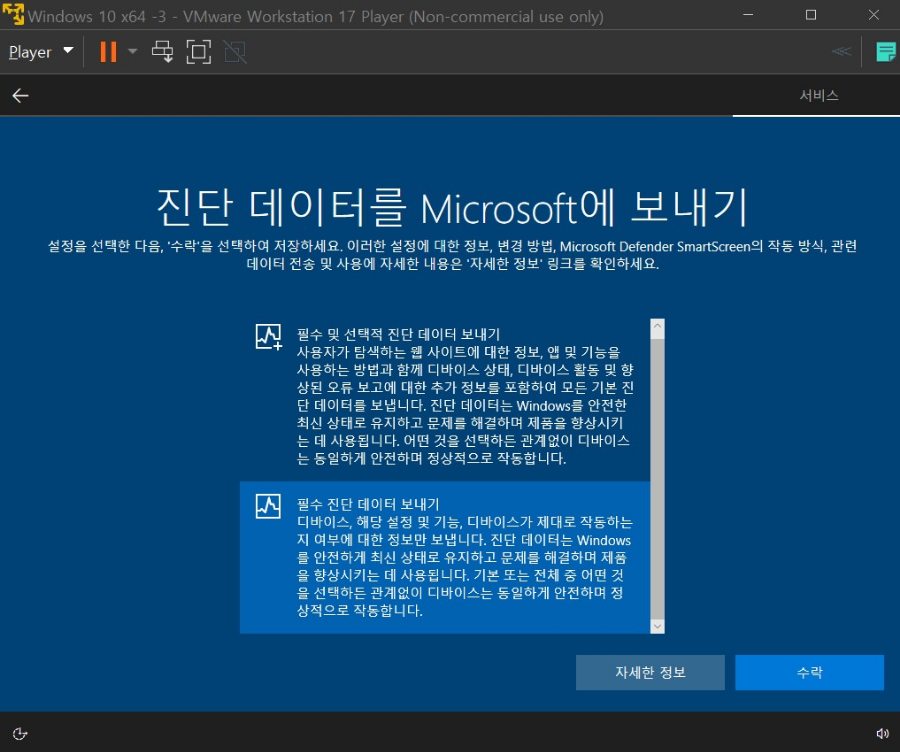The height and width of the screenshot is (752, 900).
Task: Click the optional diagnostic data chart icon
Action: pos(268,337)
